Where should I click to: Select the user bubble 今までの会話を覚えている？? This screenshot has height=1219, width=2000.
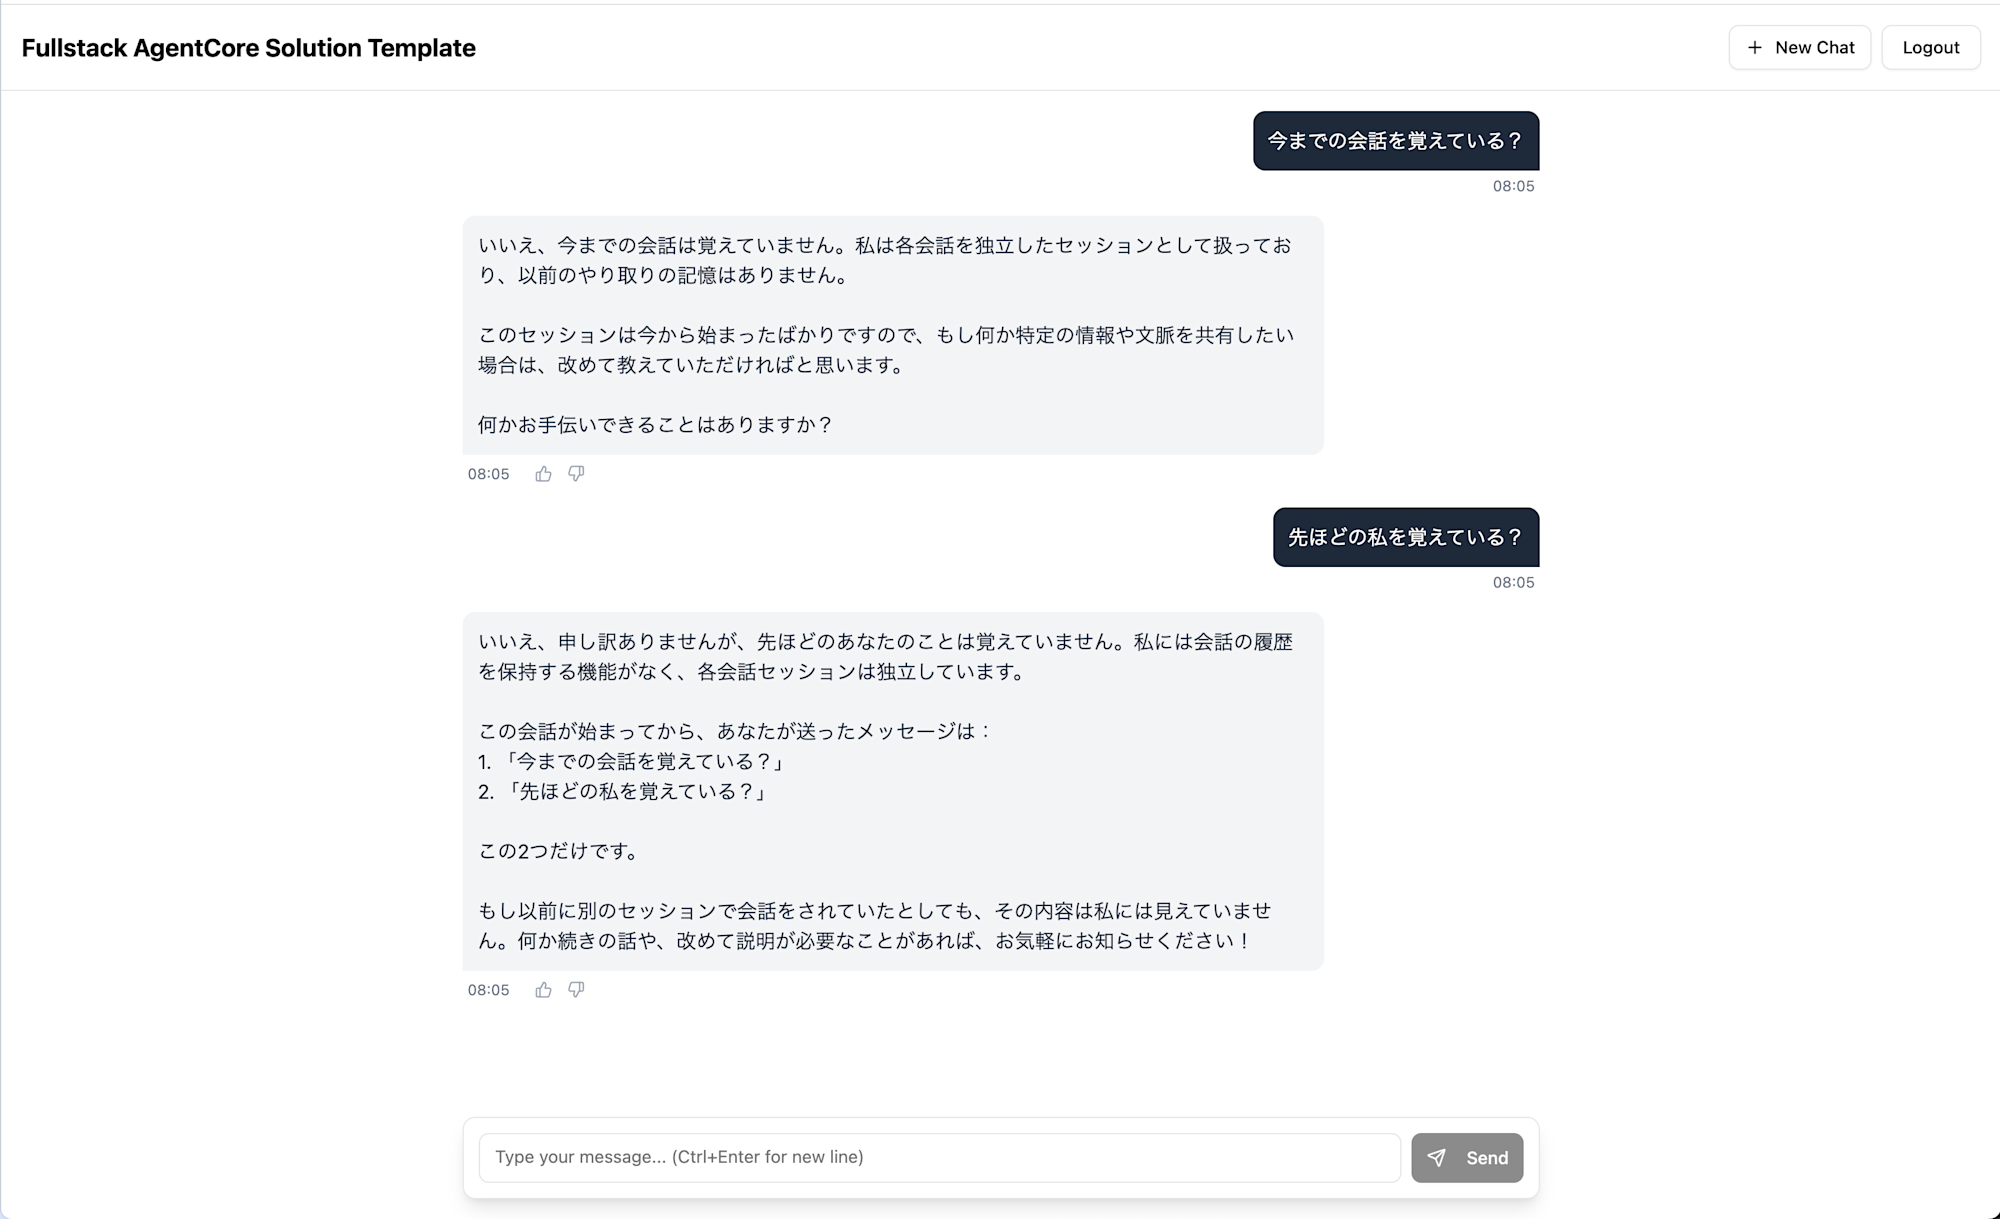1395,141
